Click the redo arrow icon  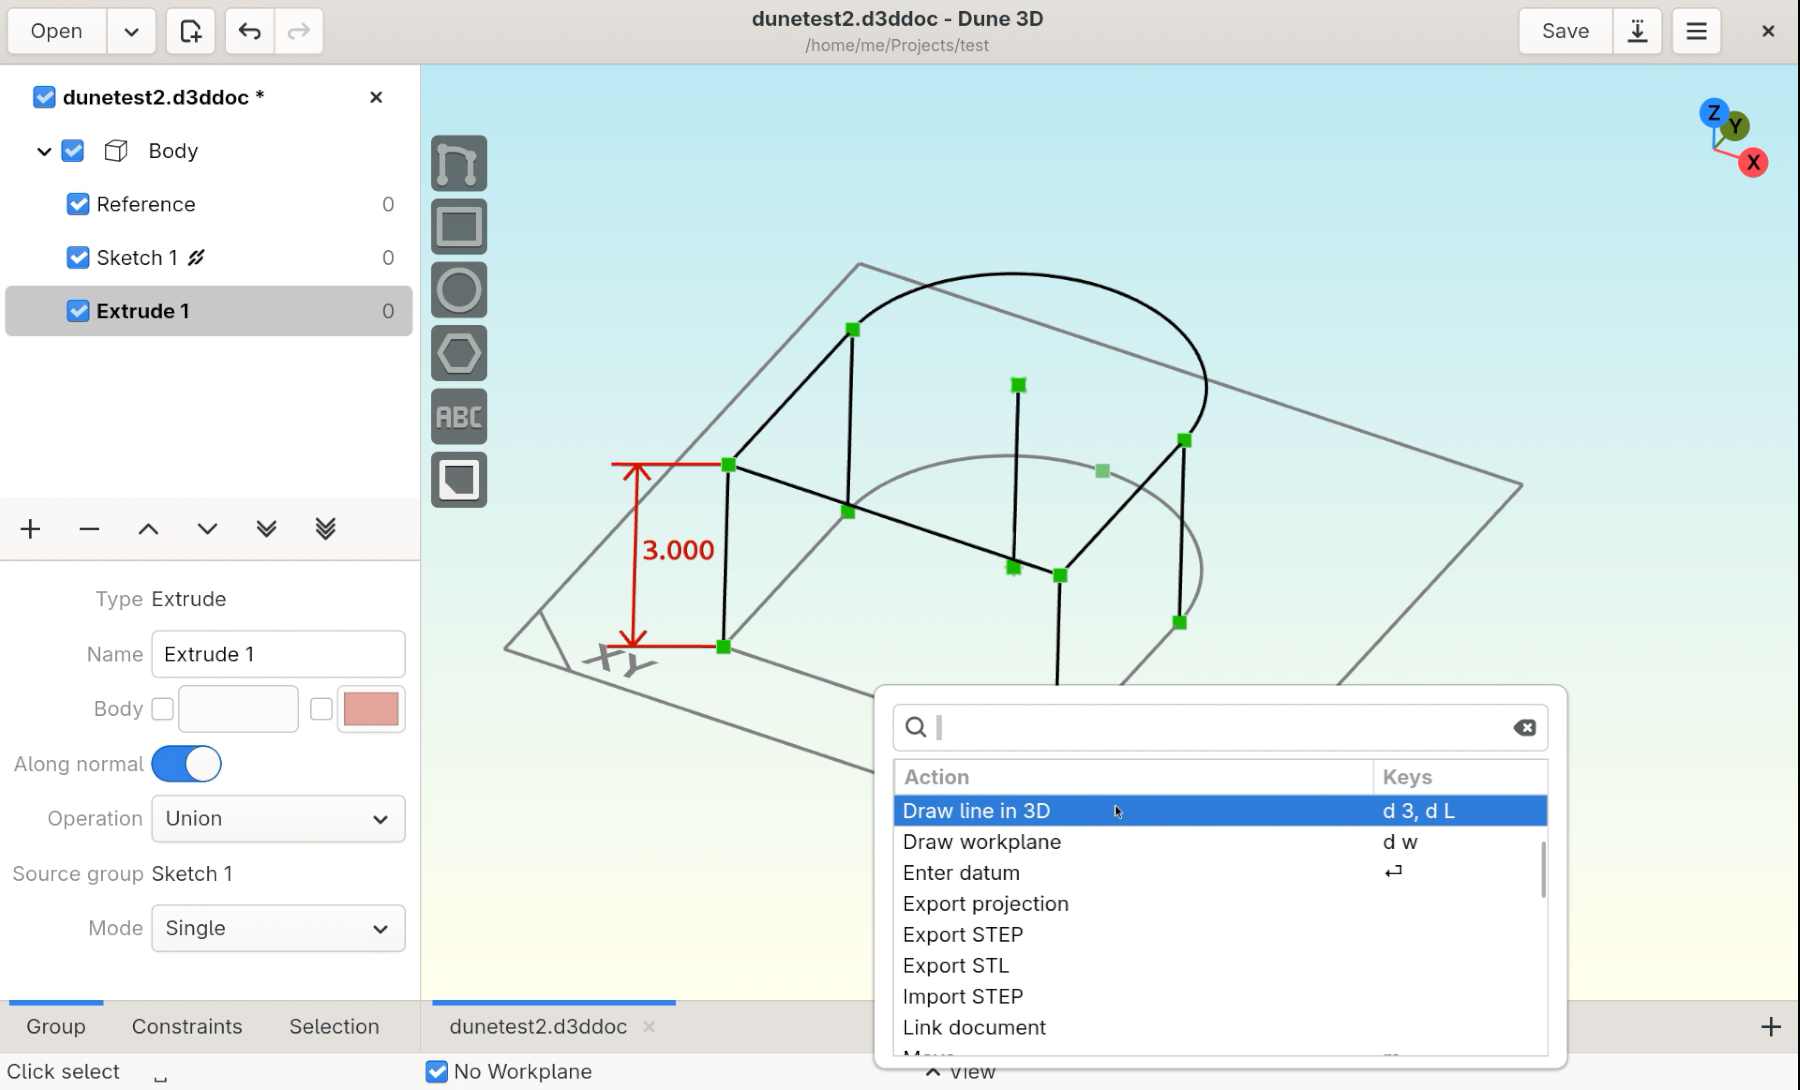tap(298, 31)
